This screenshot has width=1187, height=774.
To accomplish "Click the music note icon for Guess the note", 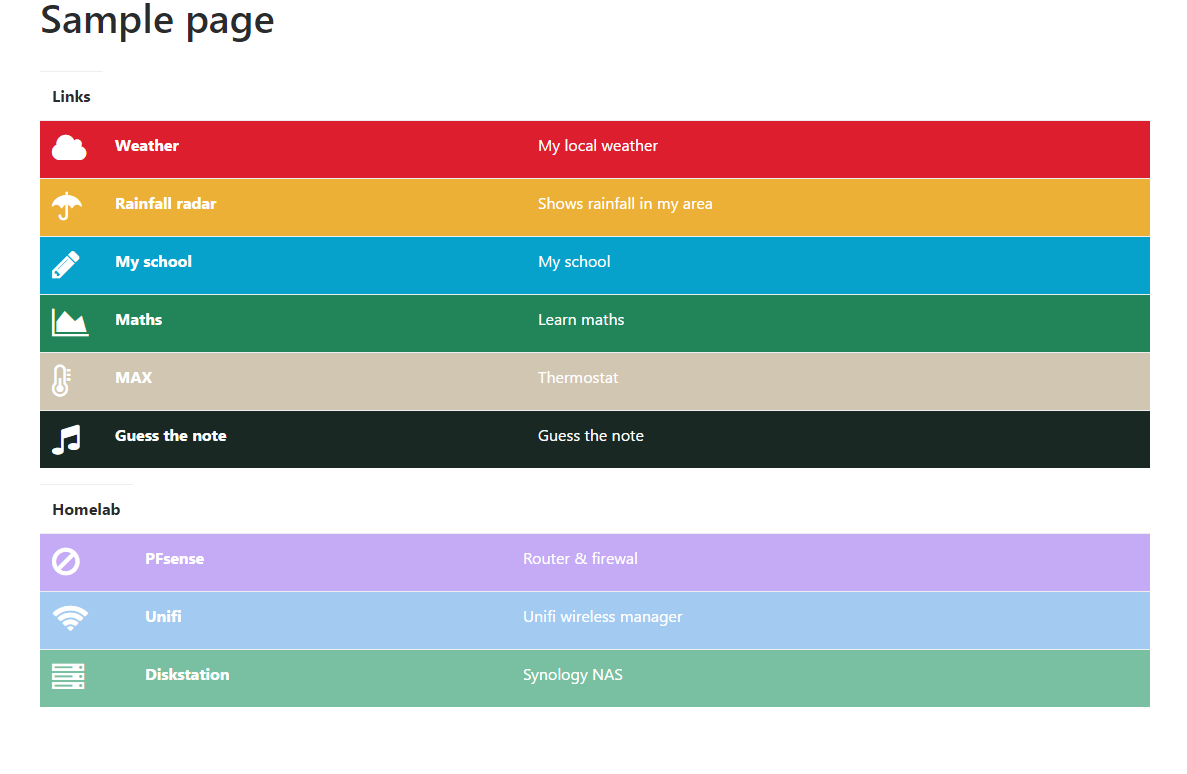I will point(66,439).
